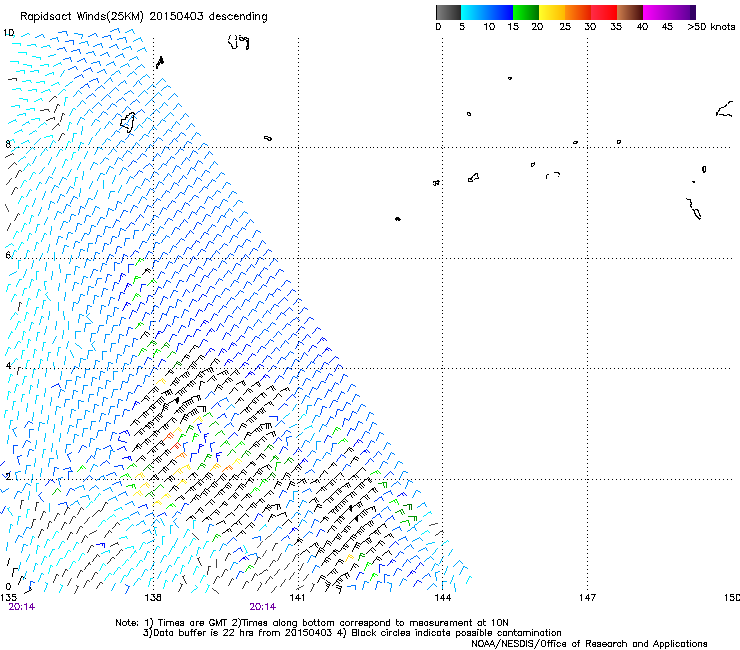Click the longitude axis label '144'
The width and height of the screenshot is (740, 650).
coord(443,598)
